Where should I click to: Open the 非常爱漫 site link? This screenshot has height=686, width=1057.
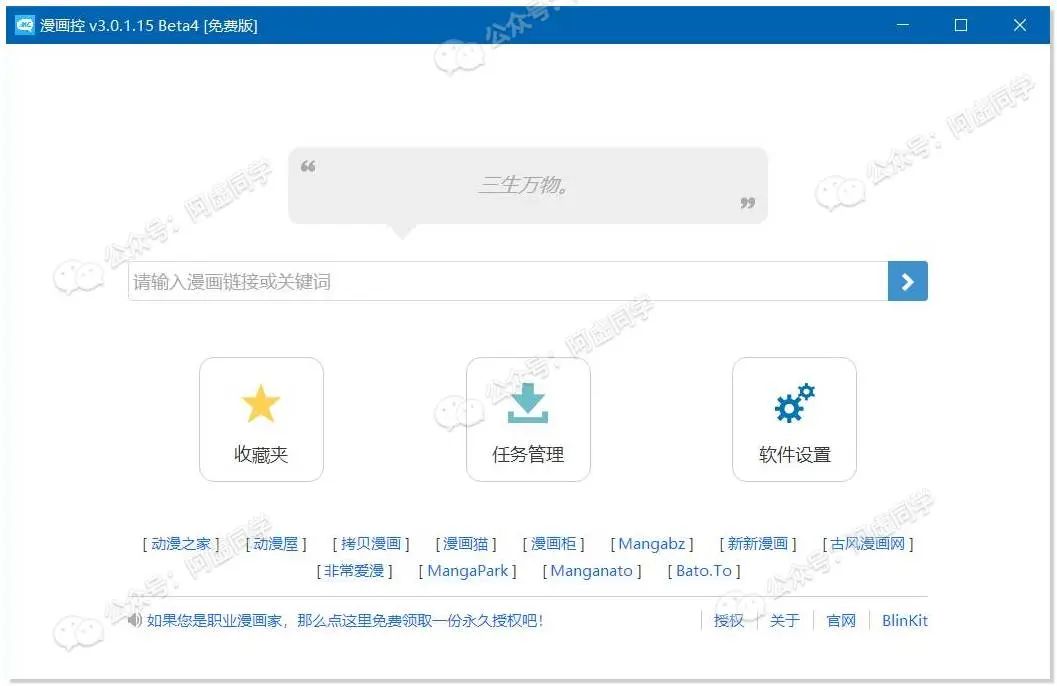[354, 571]
